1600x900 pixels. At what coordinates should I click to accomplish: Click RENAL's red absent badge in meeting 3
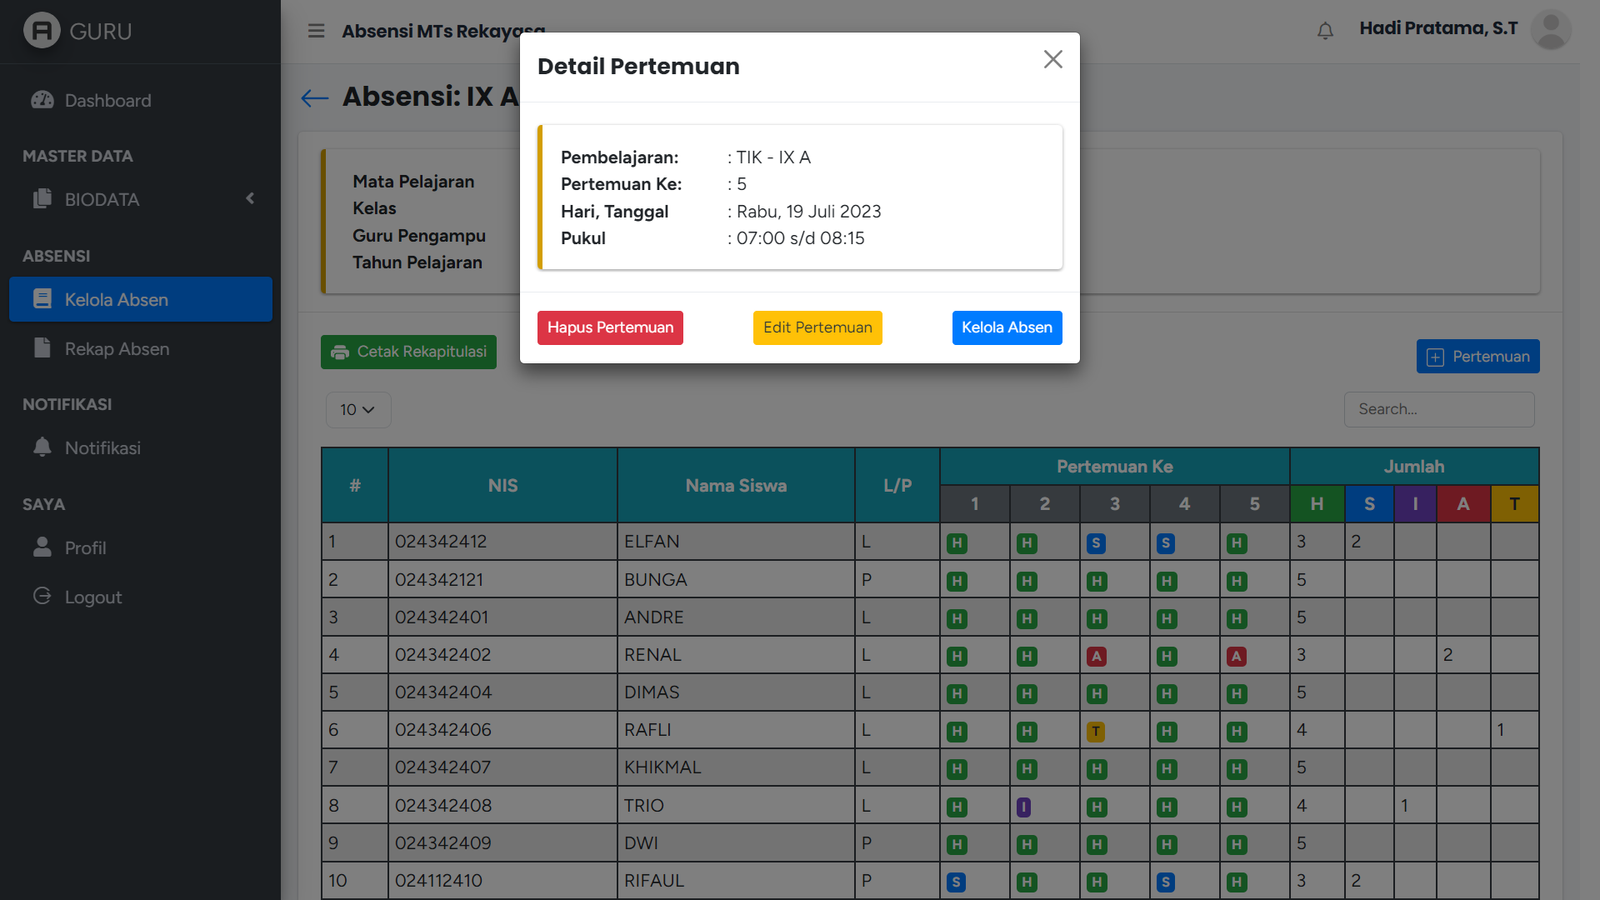pyautogui.click(x=1096, y=656)
